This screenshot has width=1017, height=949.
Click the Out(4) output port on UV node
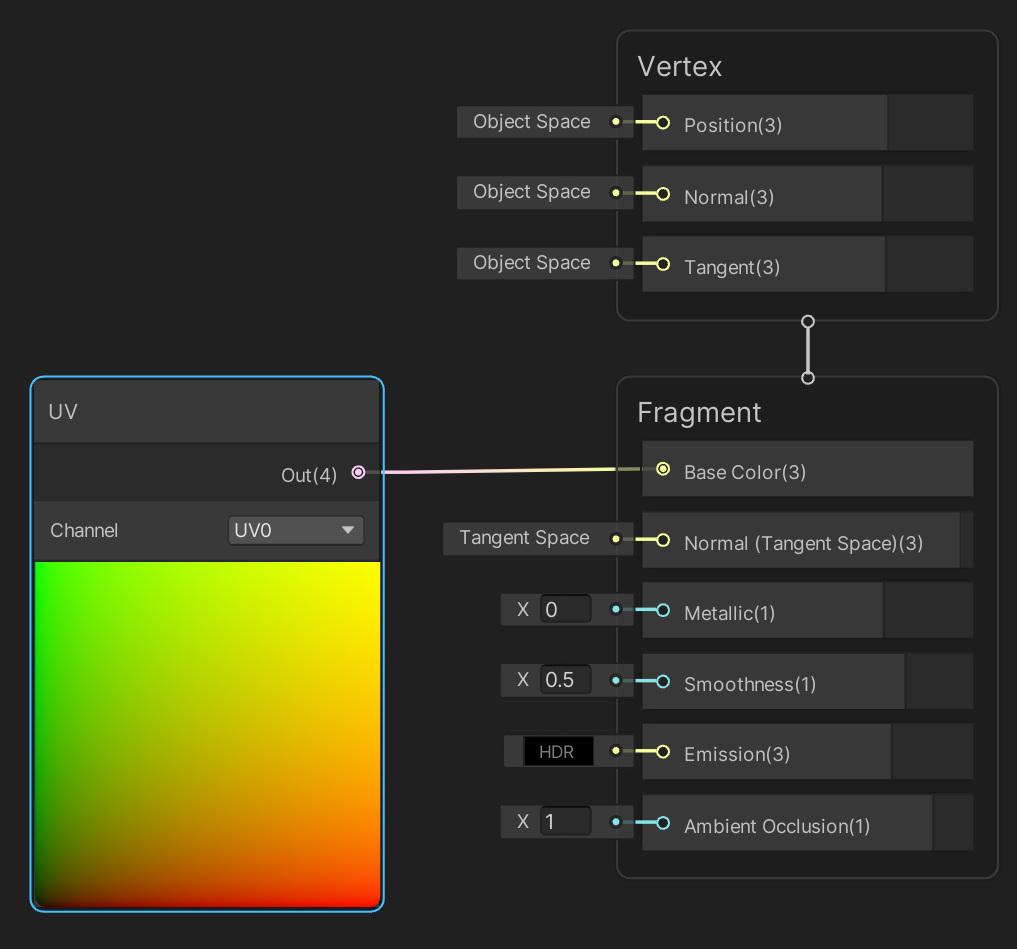(x=358, y=472)
